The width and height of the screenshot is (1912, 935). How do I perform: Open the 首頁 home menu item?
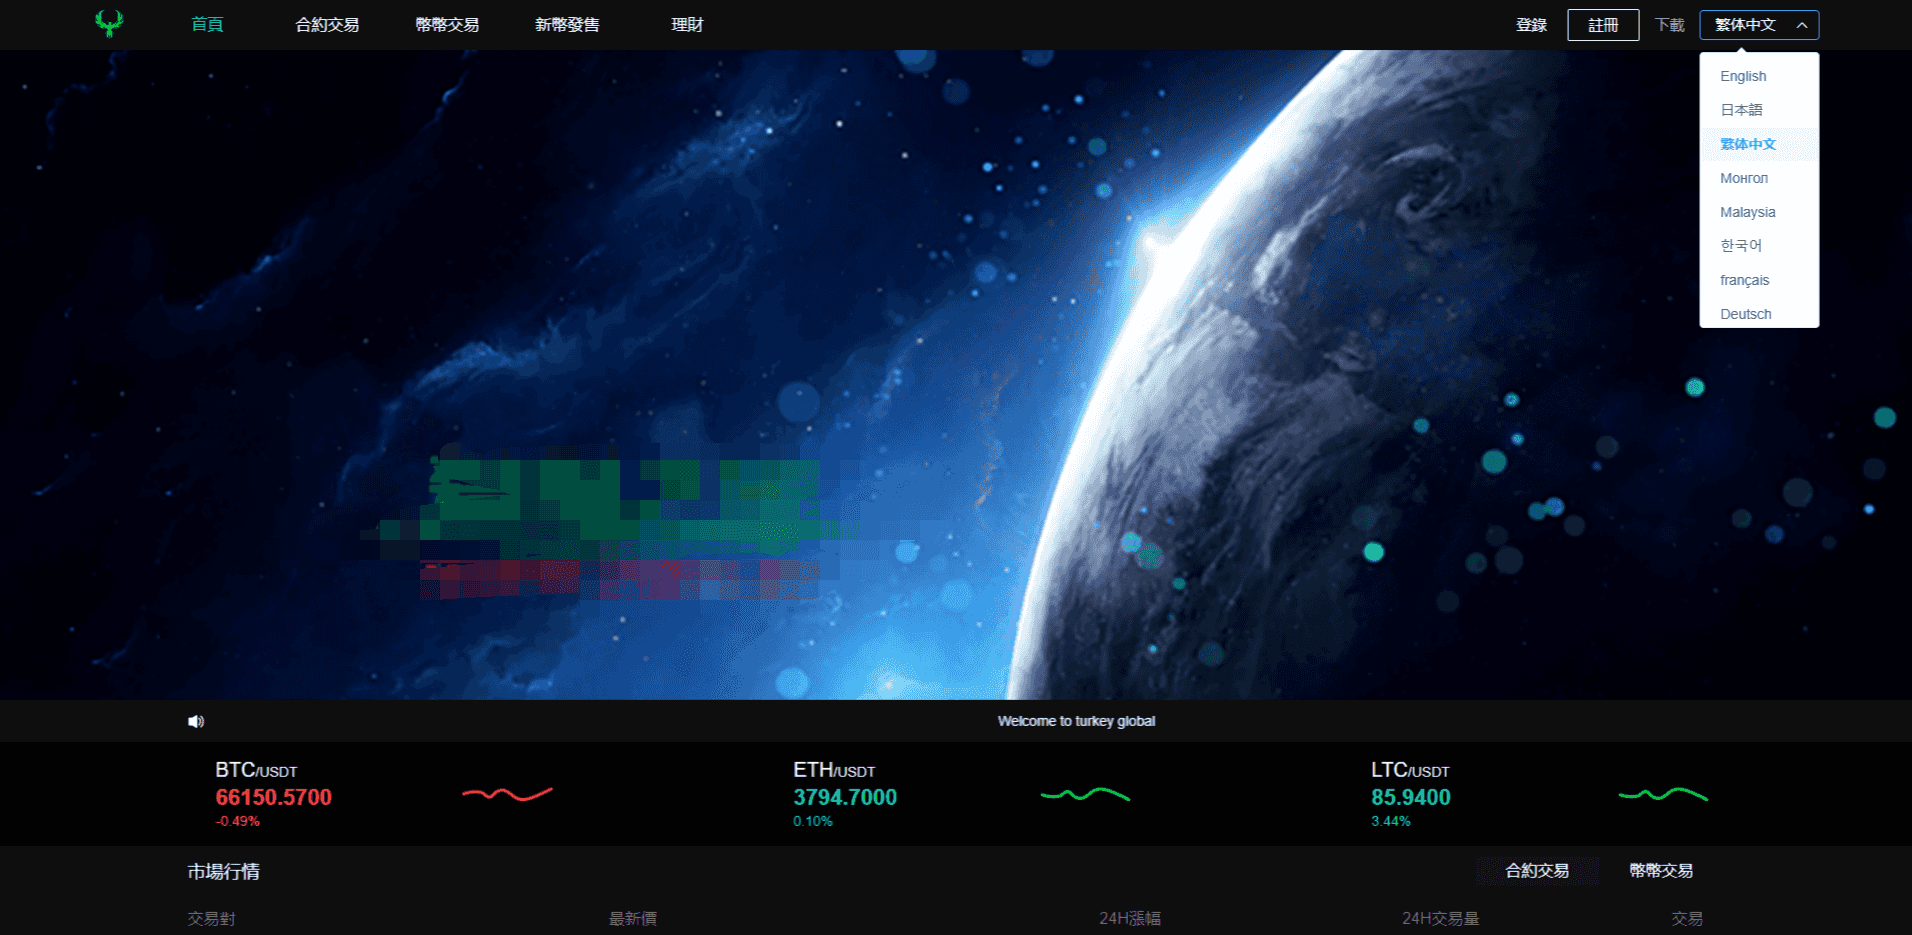click(x=207, y=25)
